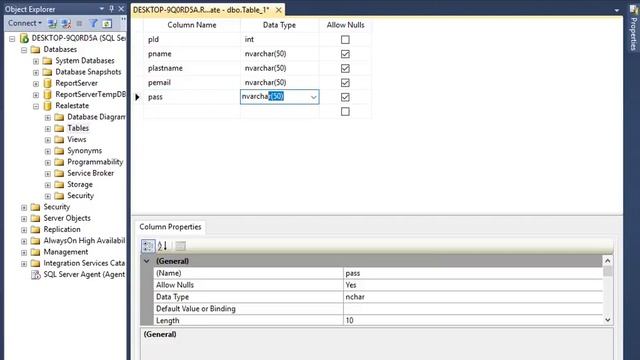Select the ReportServerTempDB database icon

pos(47,94)
